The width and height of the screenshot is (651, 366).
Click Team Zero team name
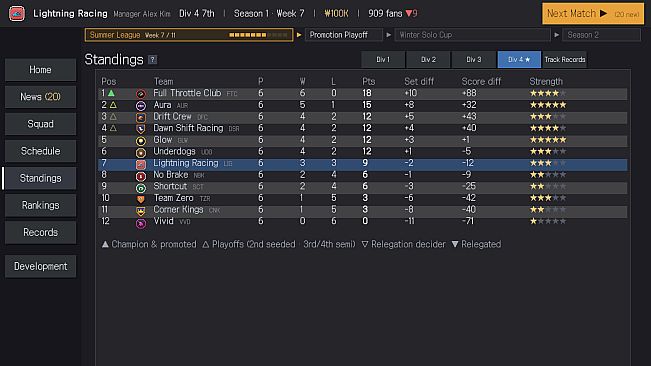(174, 198)
